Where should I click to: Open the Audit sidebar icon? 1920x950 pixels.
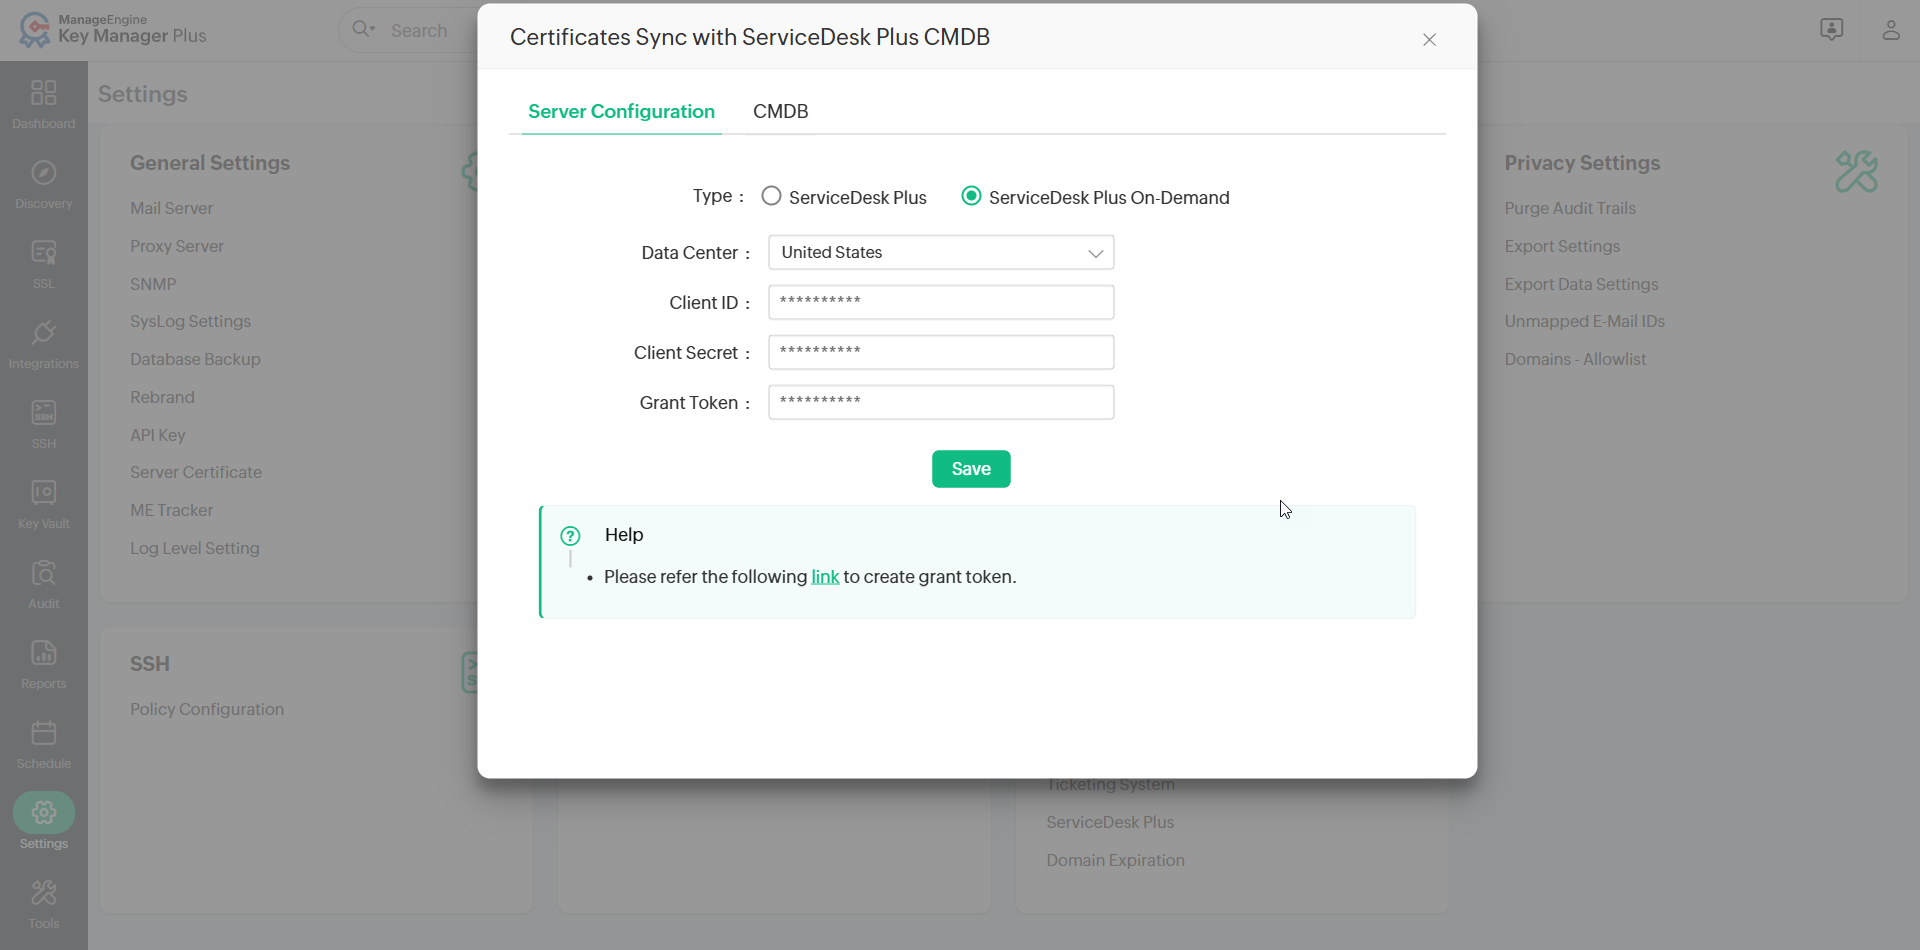44,573
